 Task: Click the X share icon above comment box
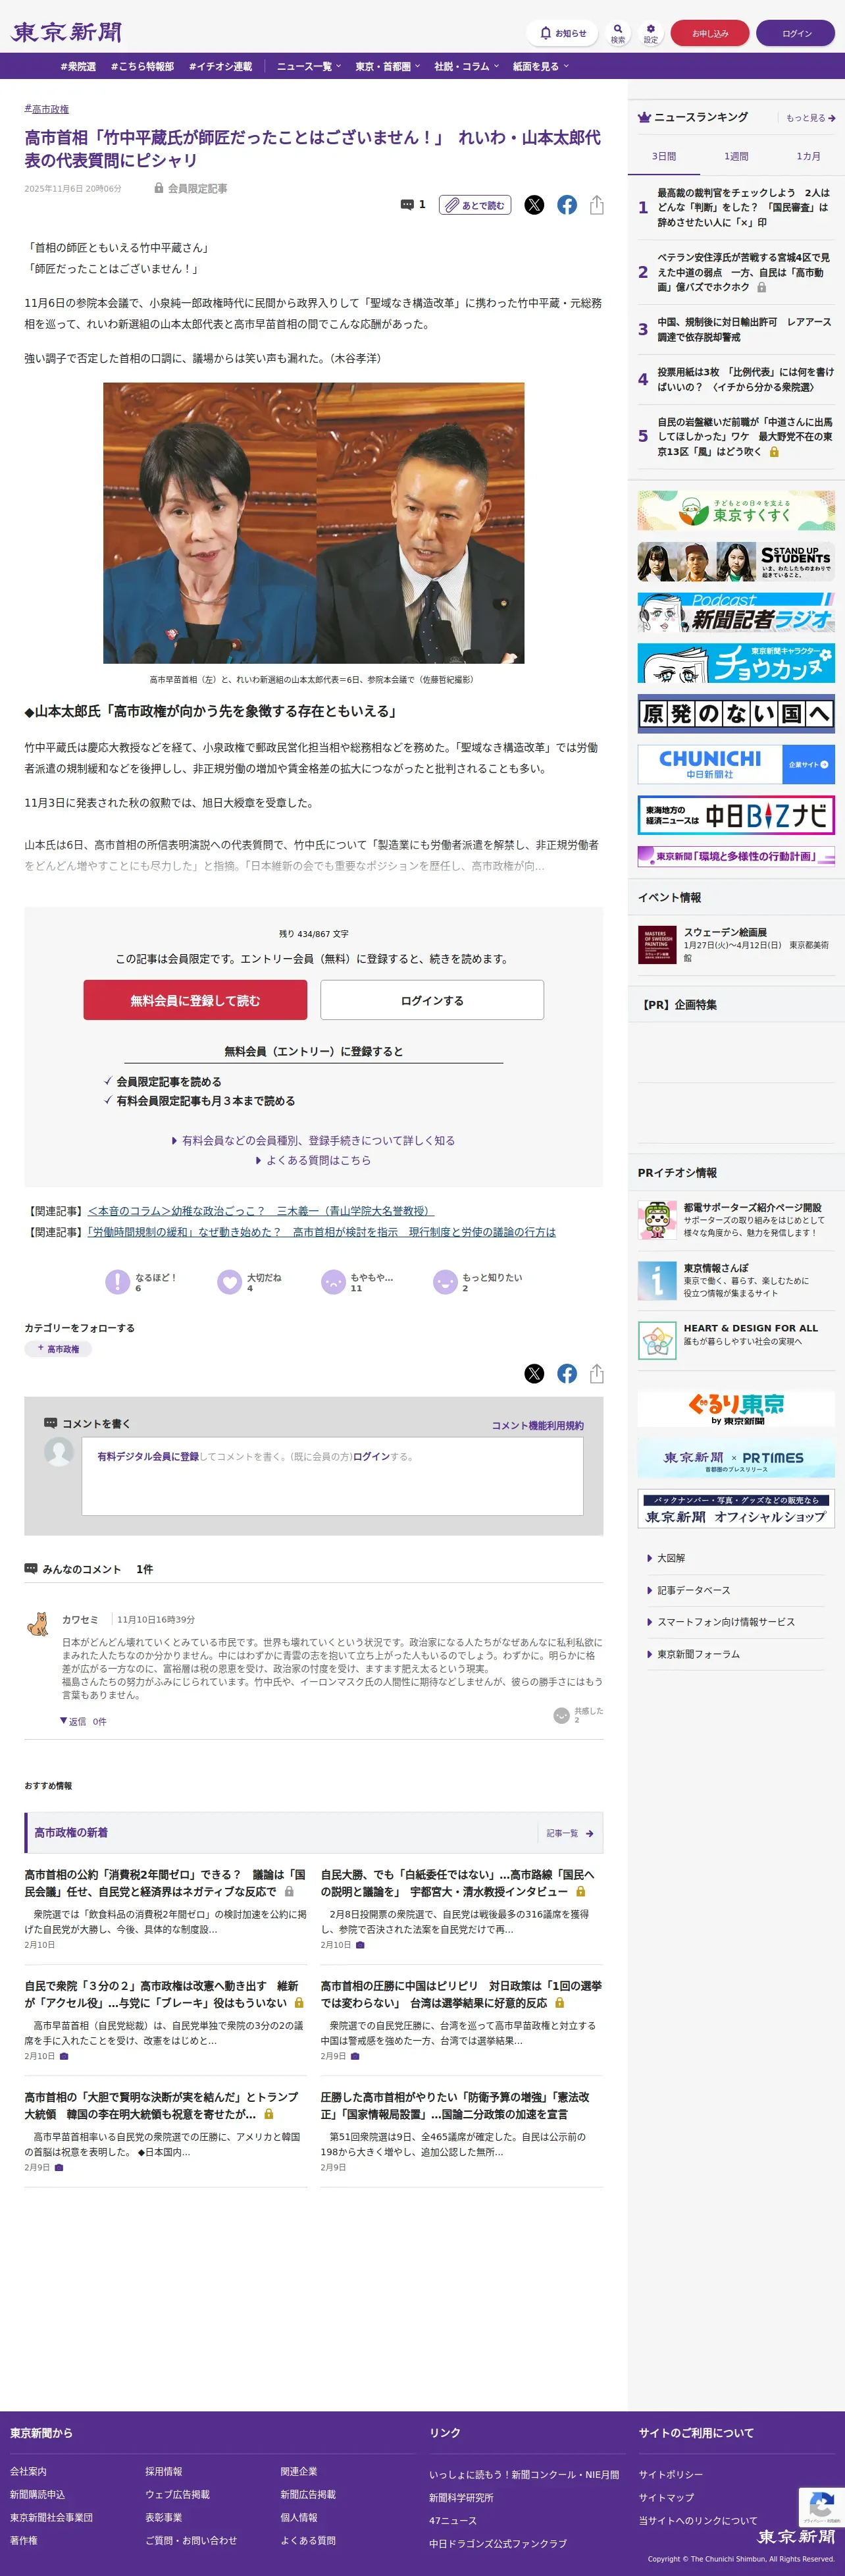pos(535,1374)
